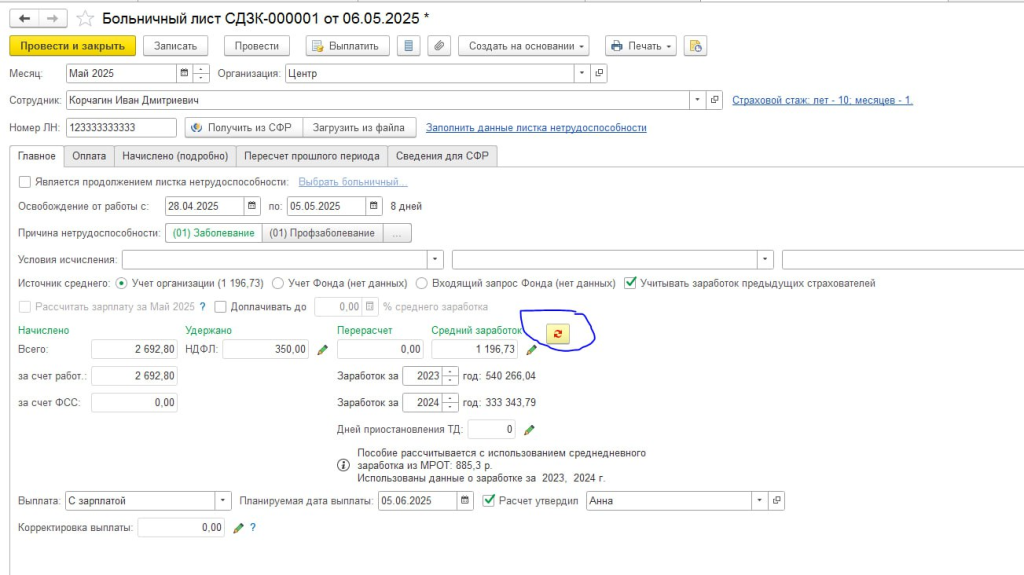Screen dimensions: 1024x575
Task: Switch to the Оплата tab
Action: point(88,156)
